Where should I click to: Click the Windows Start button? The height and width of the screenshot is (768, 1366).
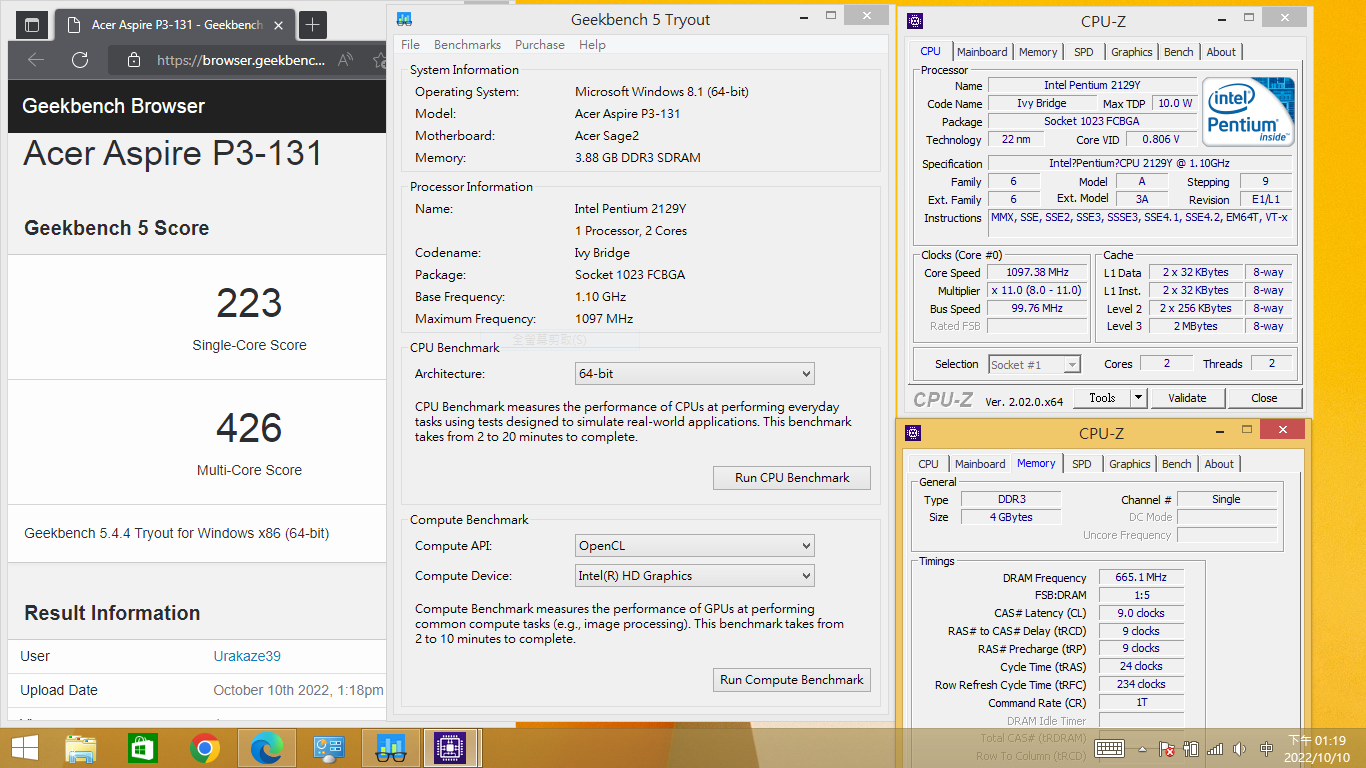pos(24,748)
